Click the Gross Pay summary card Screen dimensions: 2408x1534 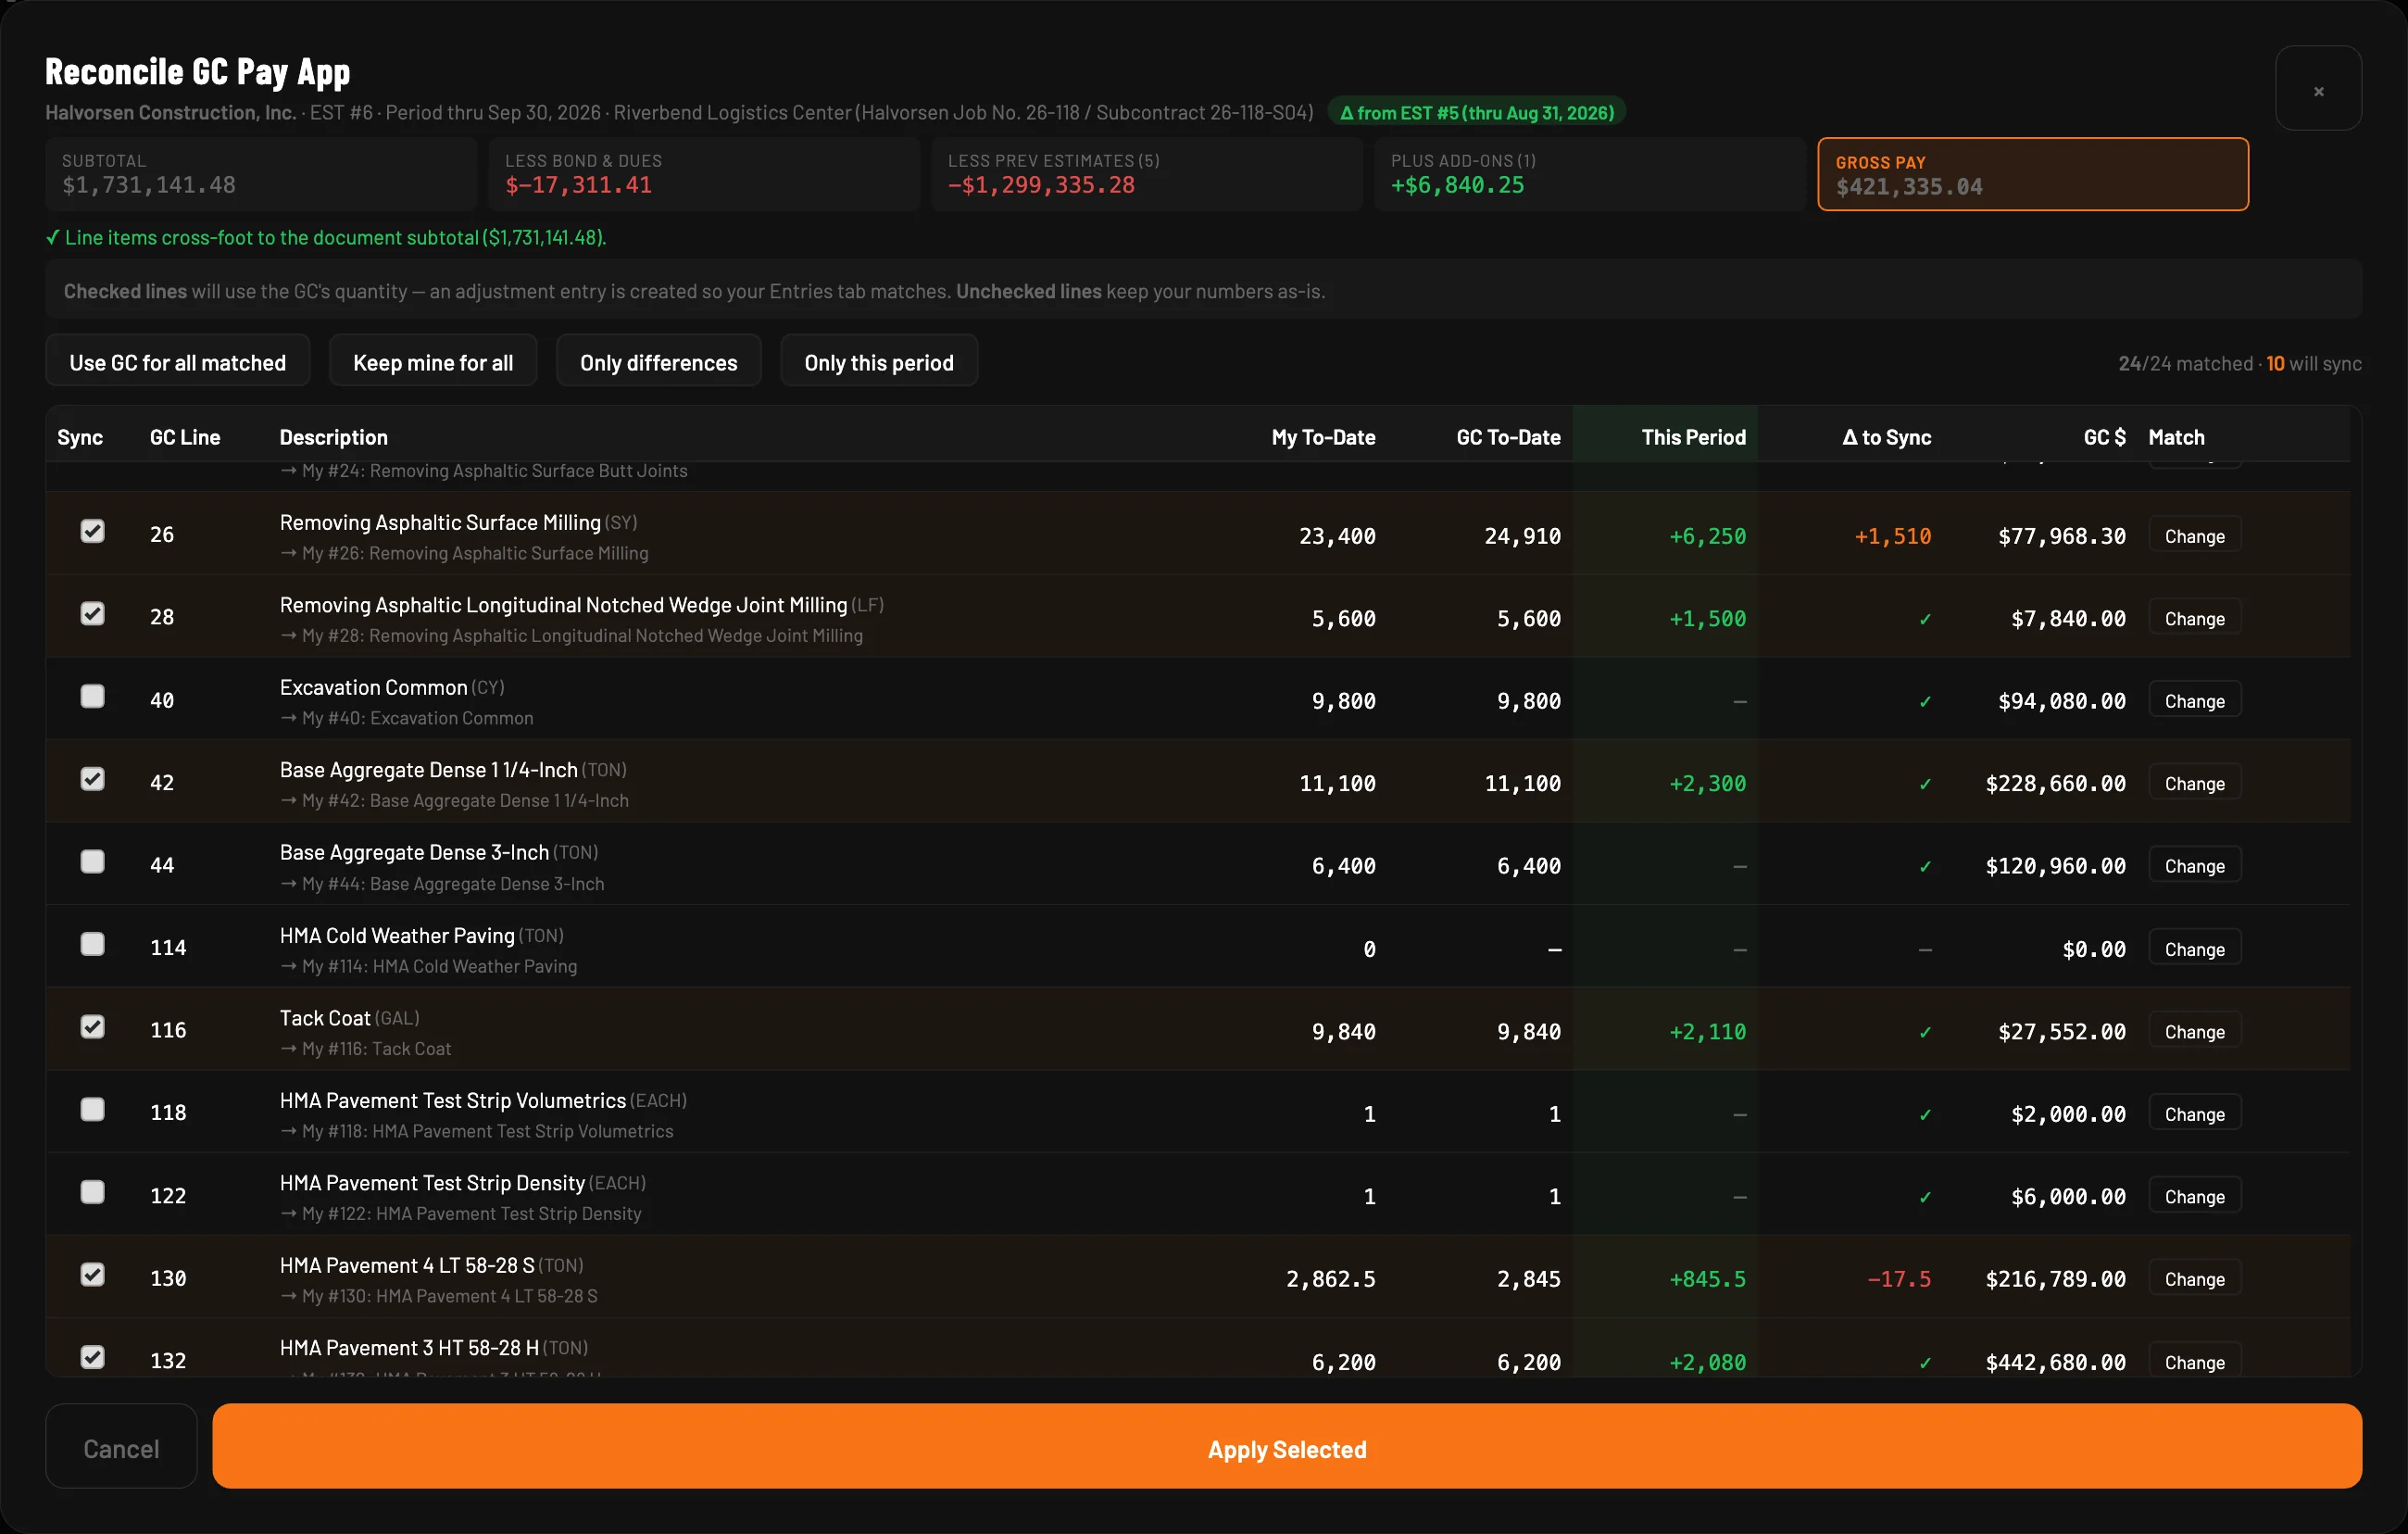pyautogui.click(x=2033, y=174)
